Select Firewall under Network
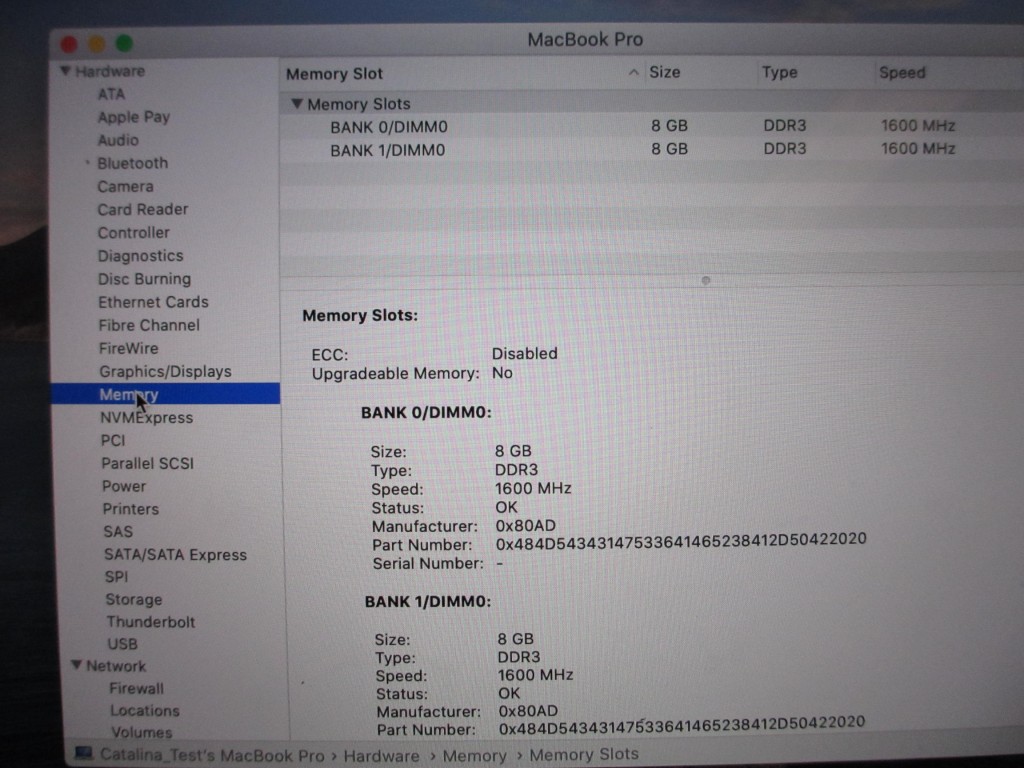Screen dimensions: 1024x768 coord(136,688)
